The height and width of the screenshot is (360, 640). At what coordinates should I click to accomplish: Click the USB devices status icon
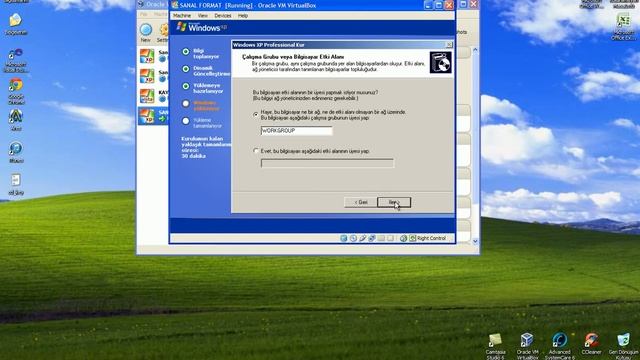tap(362, 238)
